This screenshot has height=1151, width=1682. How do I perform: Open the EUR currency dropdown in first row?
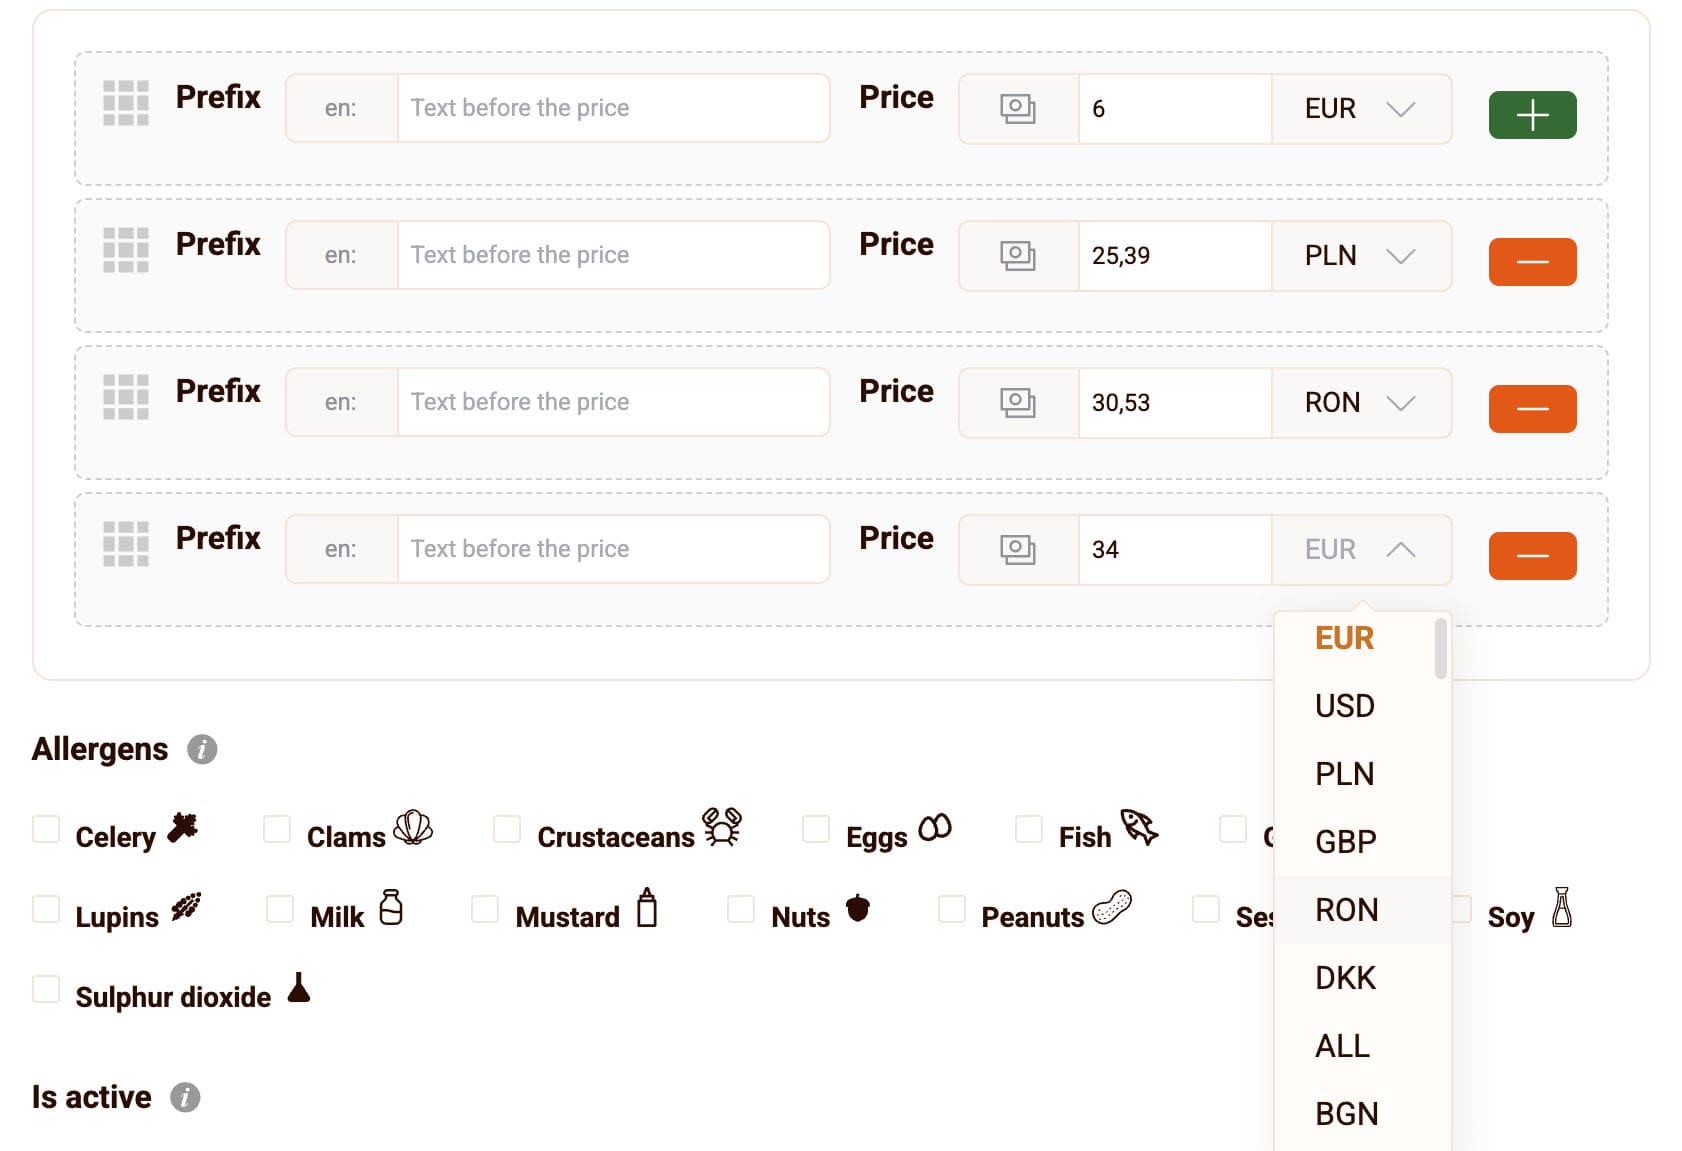click(1360, 109)
